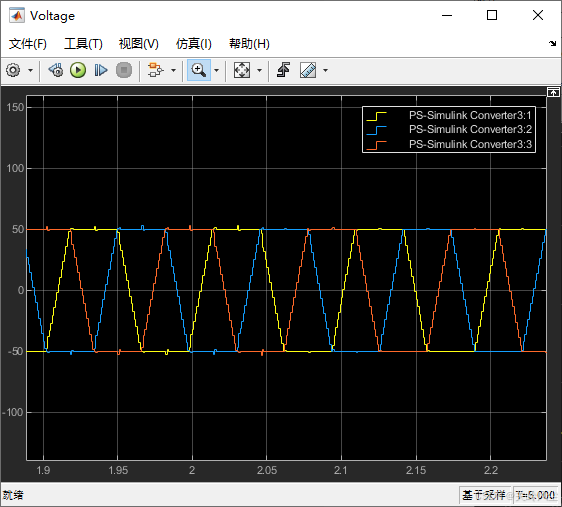The width and height of the screenshot is (562, 507).
Task: Open the scope configuration properties gear
Action: 13,70
